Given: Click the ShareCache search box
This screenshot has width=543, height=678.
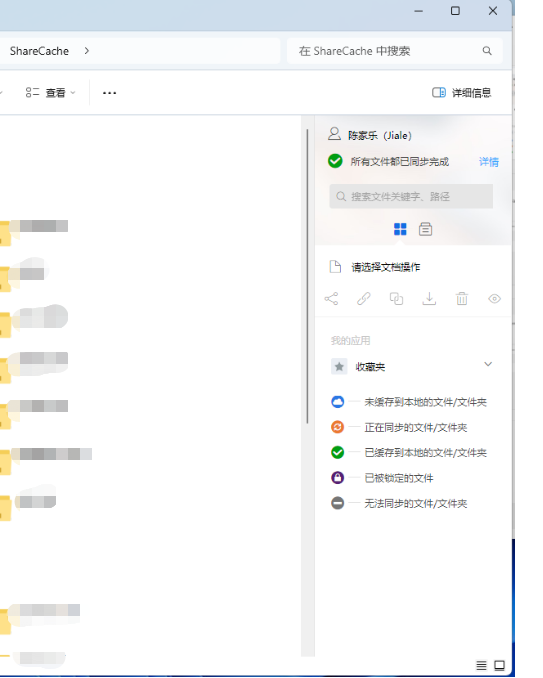Looking at the screenshot, I should [395, 51].
